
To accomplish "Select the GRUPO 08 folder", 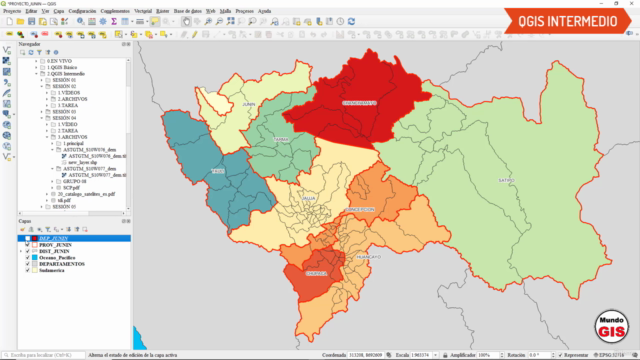I will pos(74,181).
